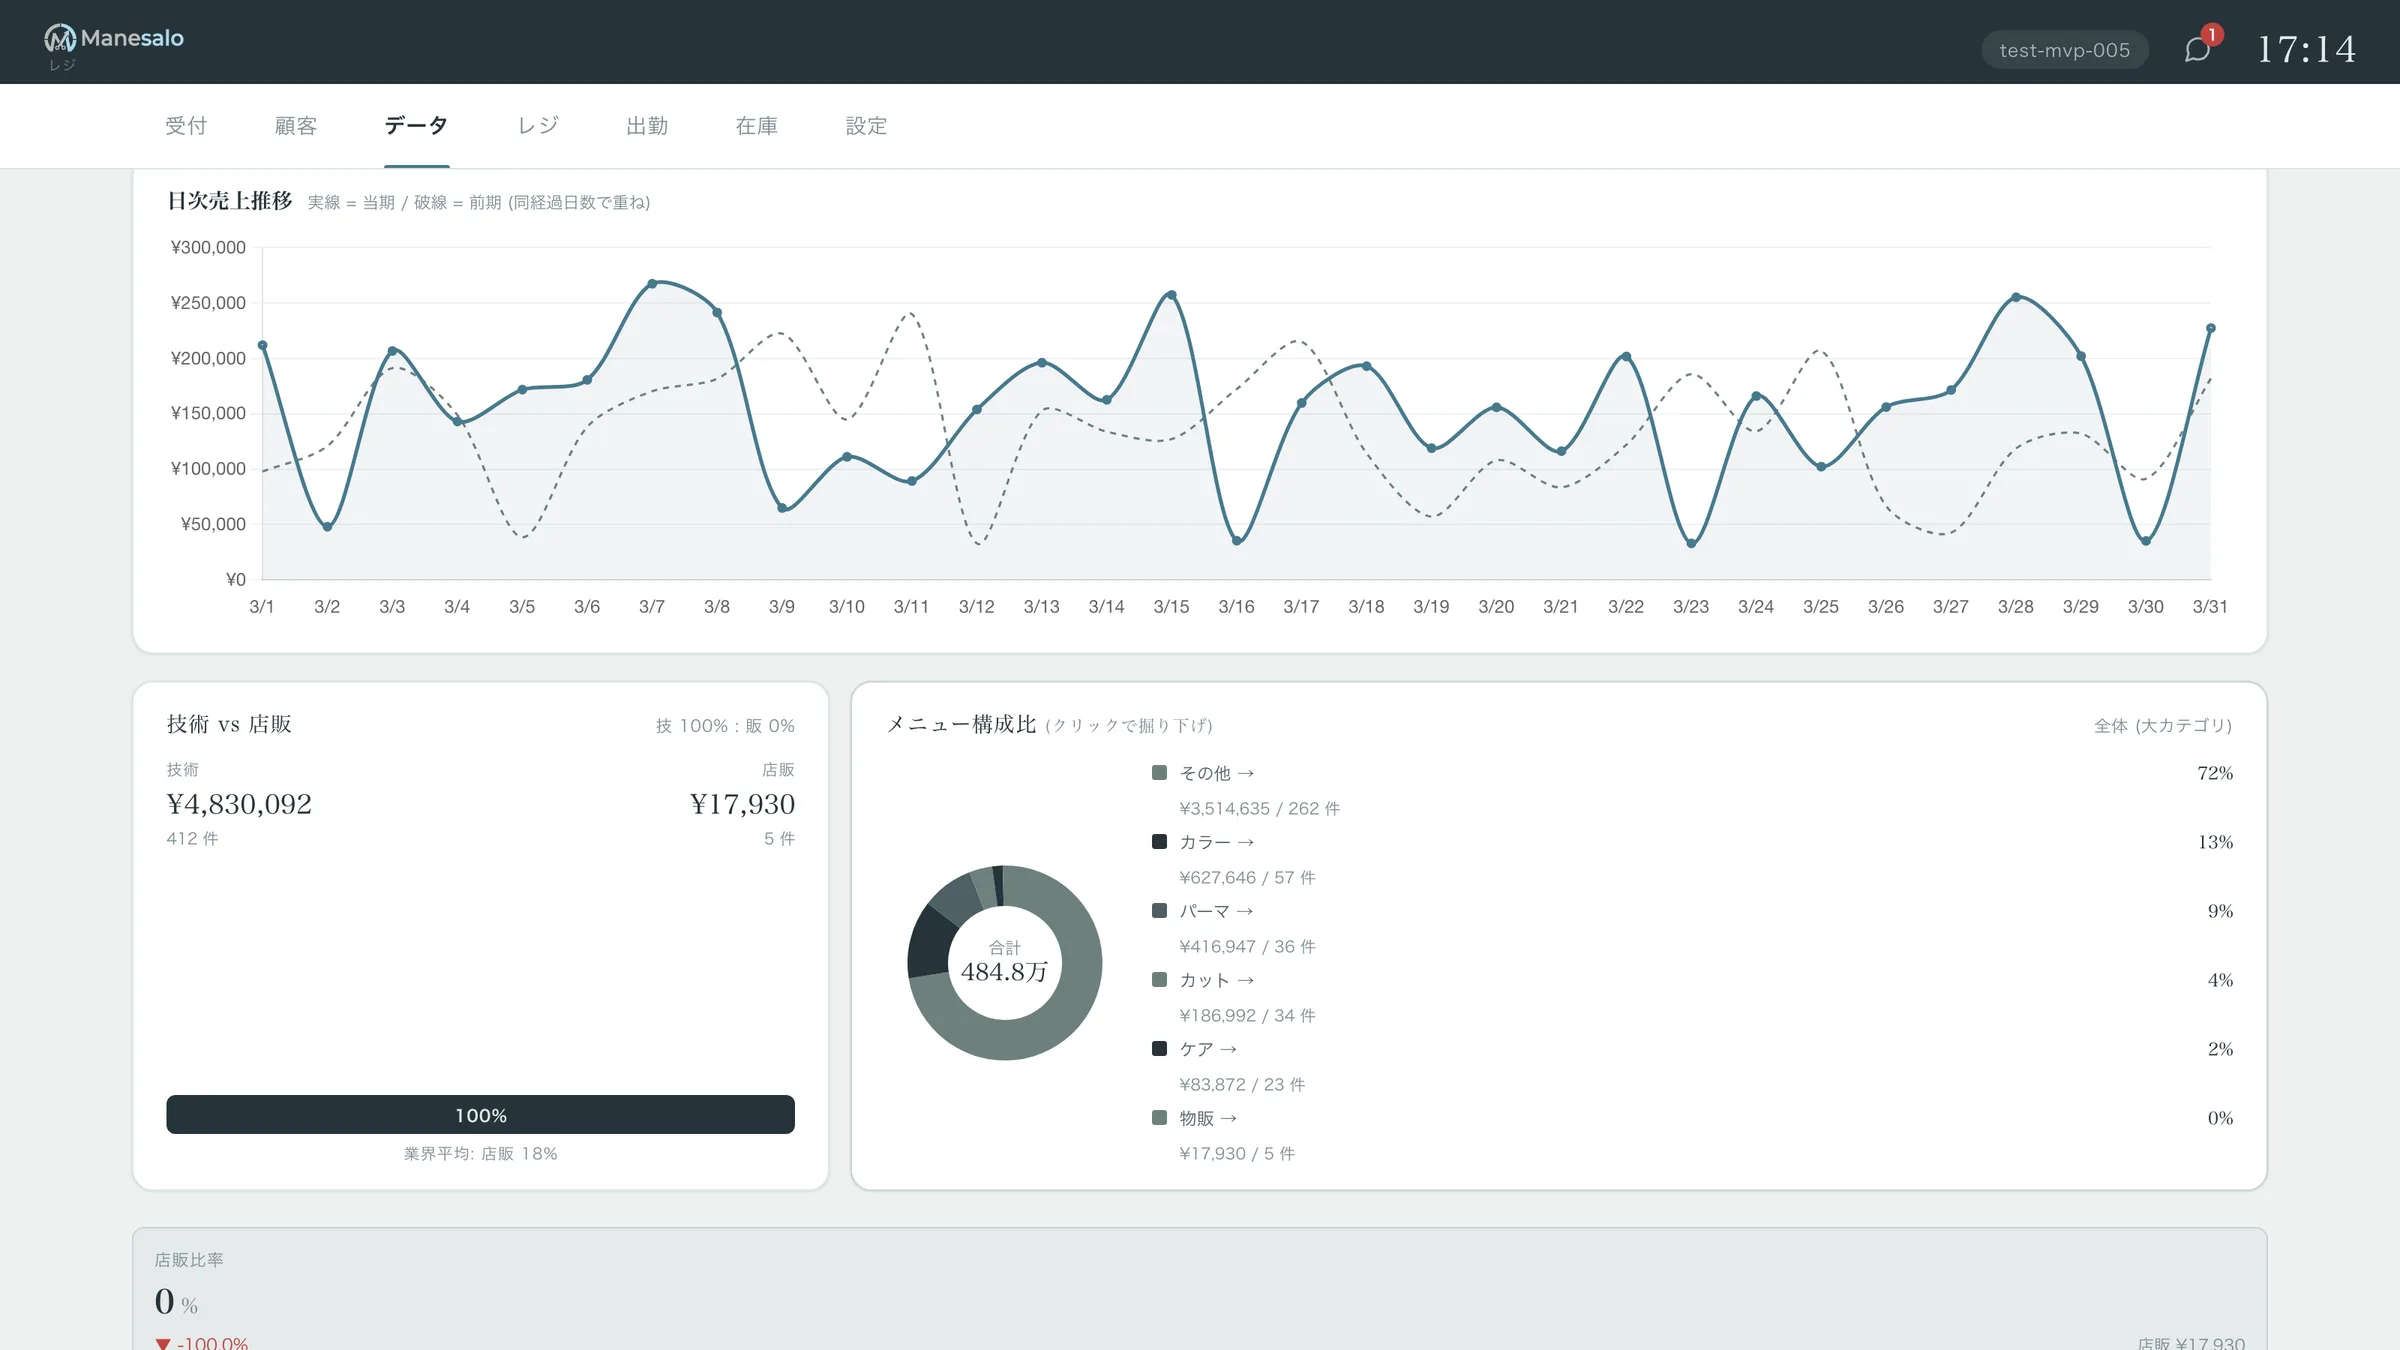Viewport: 2400px width, 1350px height.
Task: Drill down into ケア category
Action: coord(1208,1049)
